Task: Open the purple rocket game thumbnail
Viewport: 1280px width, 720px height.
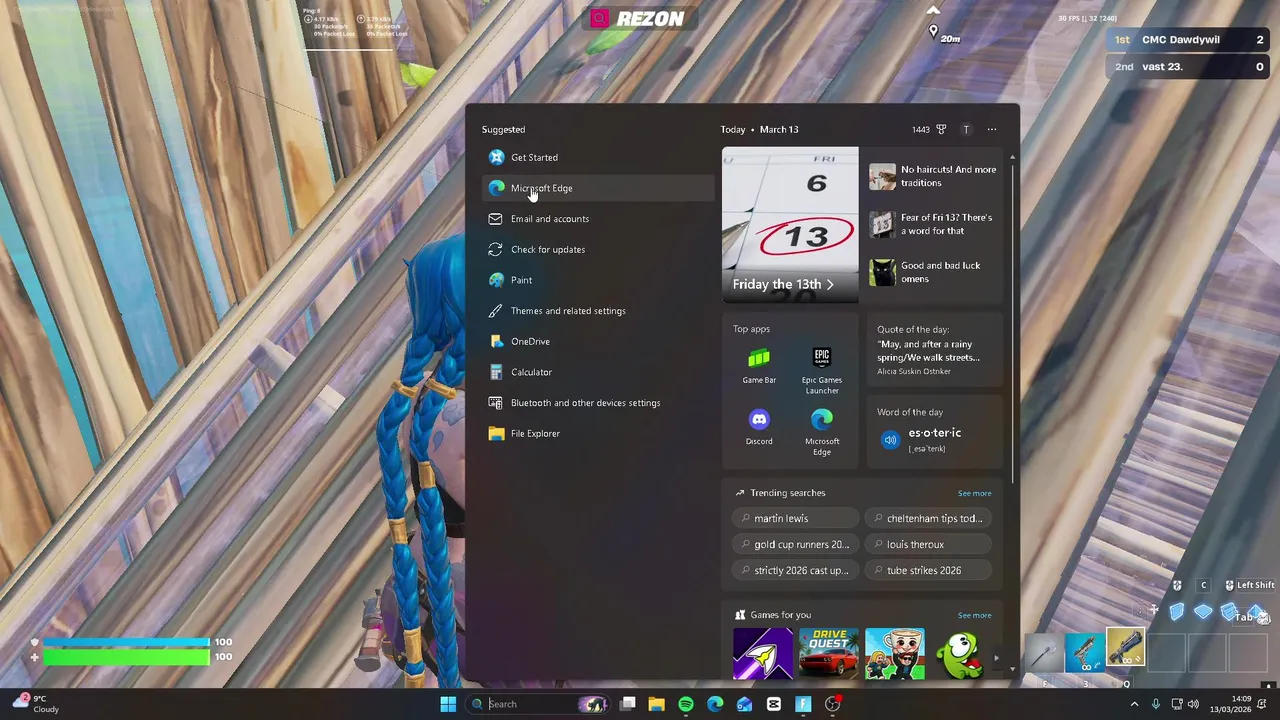Action: click(763, 654)
